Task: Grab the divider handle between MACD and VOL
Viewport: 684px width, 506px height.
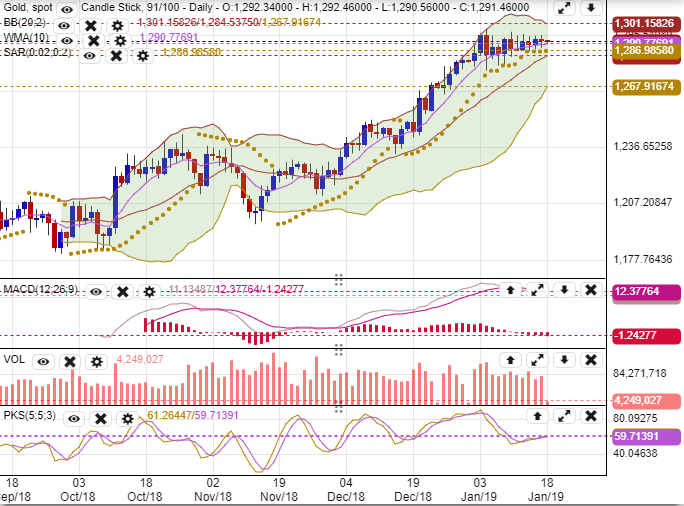Action: 339,349
